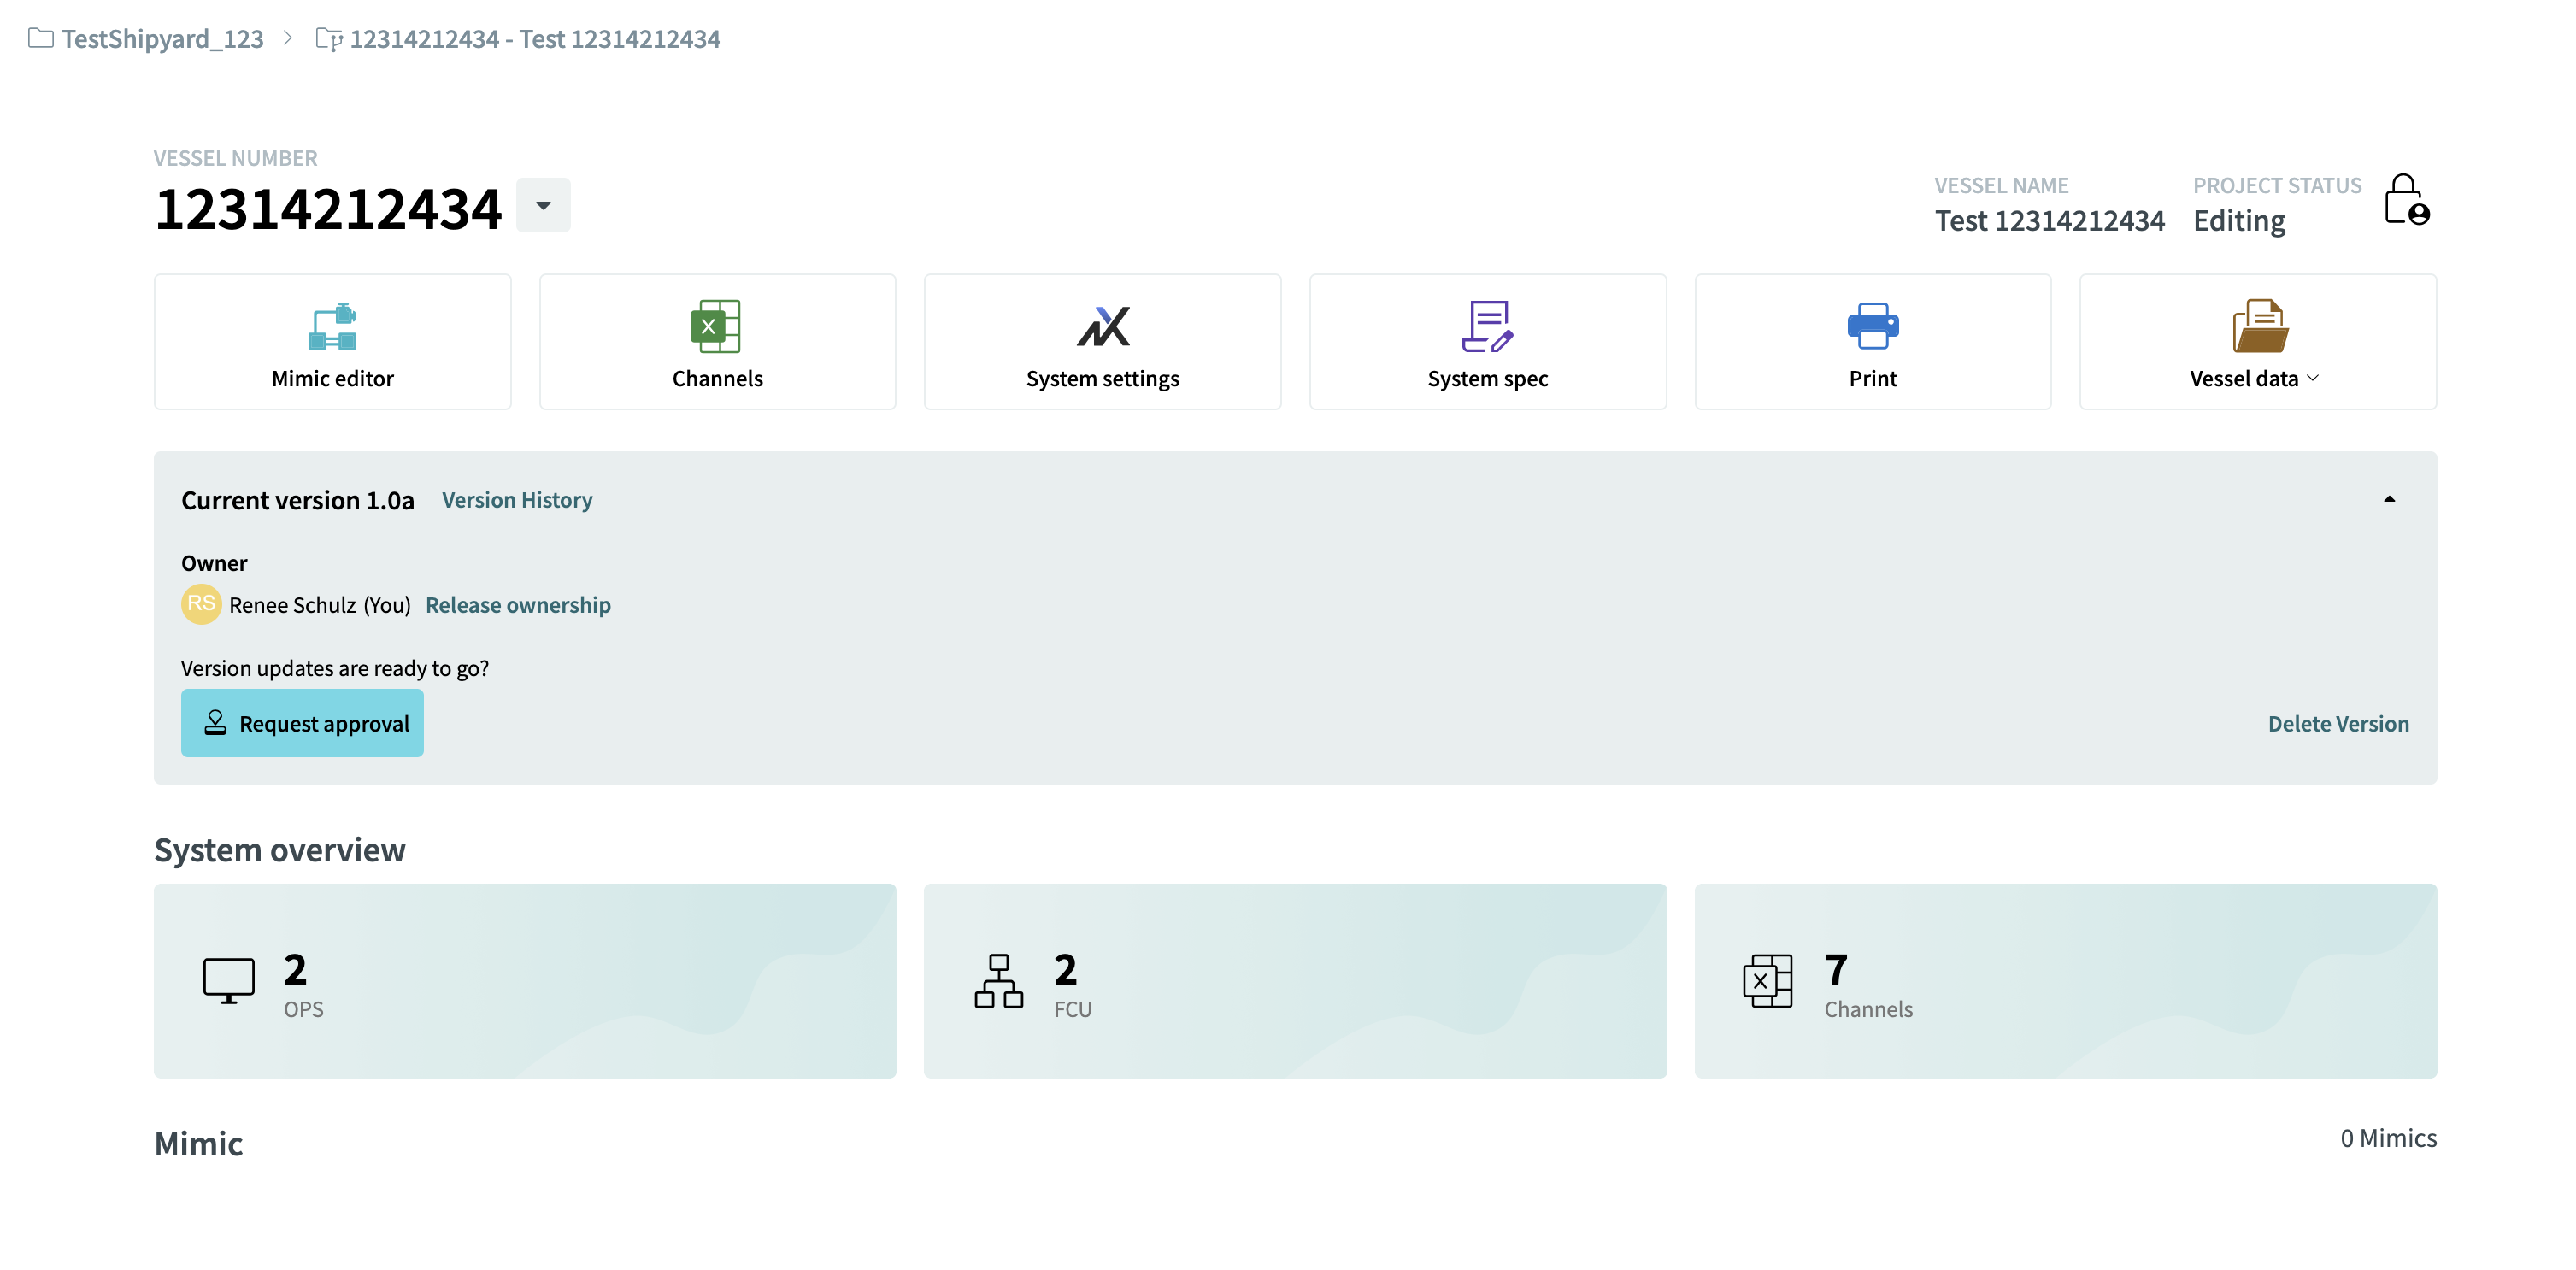Viewport: 2576px width, 1270px height.
Task: Click the RS owner avatar
Action: pos(201,604)
